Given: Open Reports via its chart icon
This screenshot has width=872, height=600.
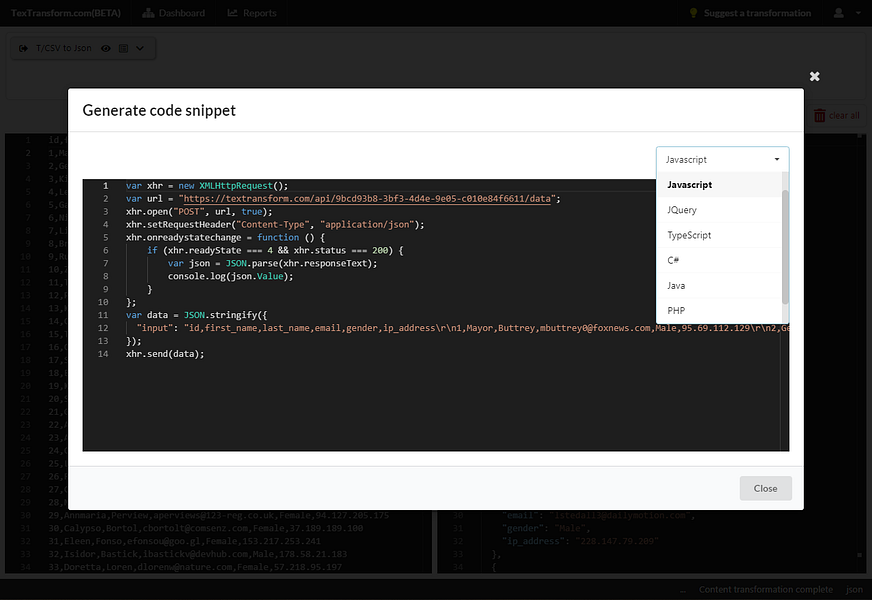Looking at the screenshot, I should (x=232, y=13).
